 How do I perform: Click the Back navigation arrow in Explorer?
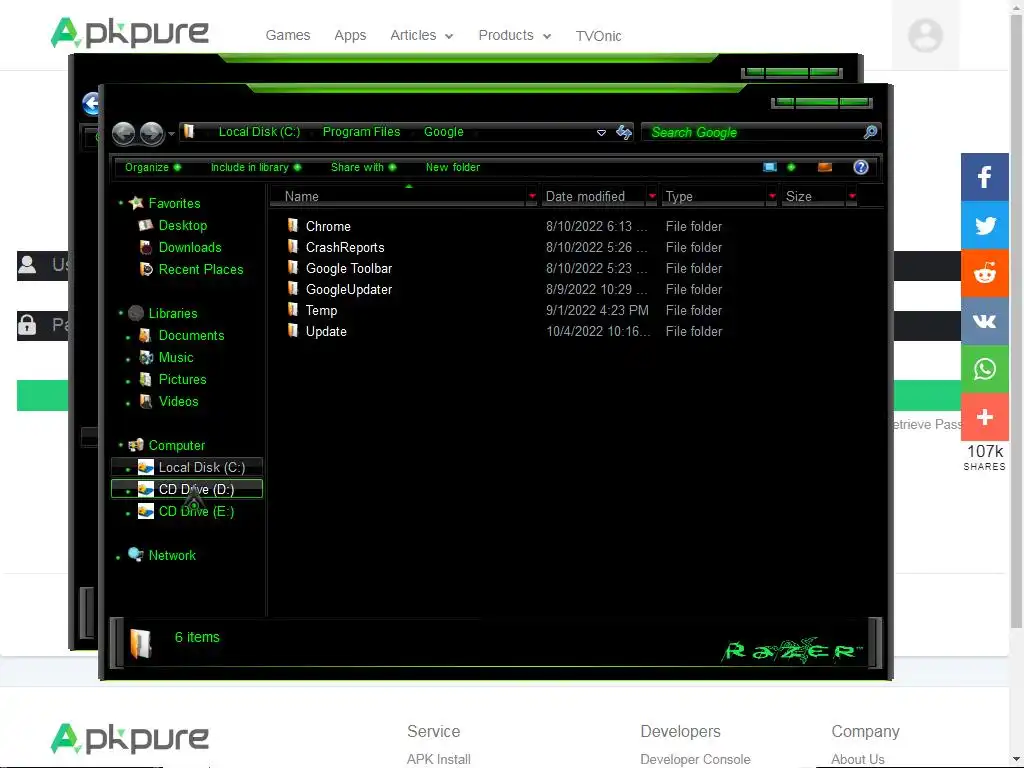[123, 133]
